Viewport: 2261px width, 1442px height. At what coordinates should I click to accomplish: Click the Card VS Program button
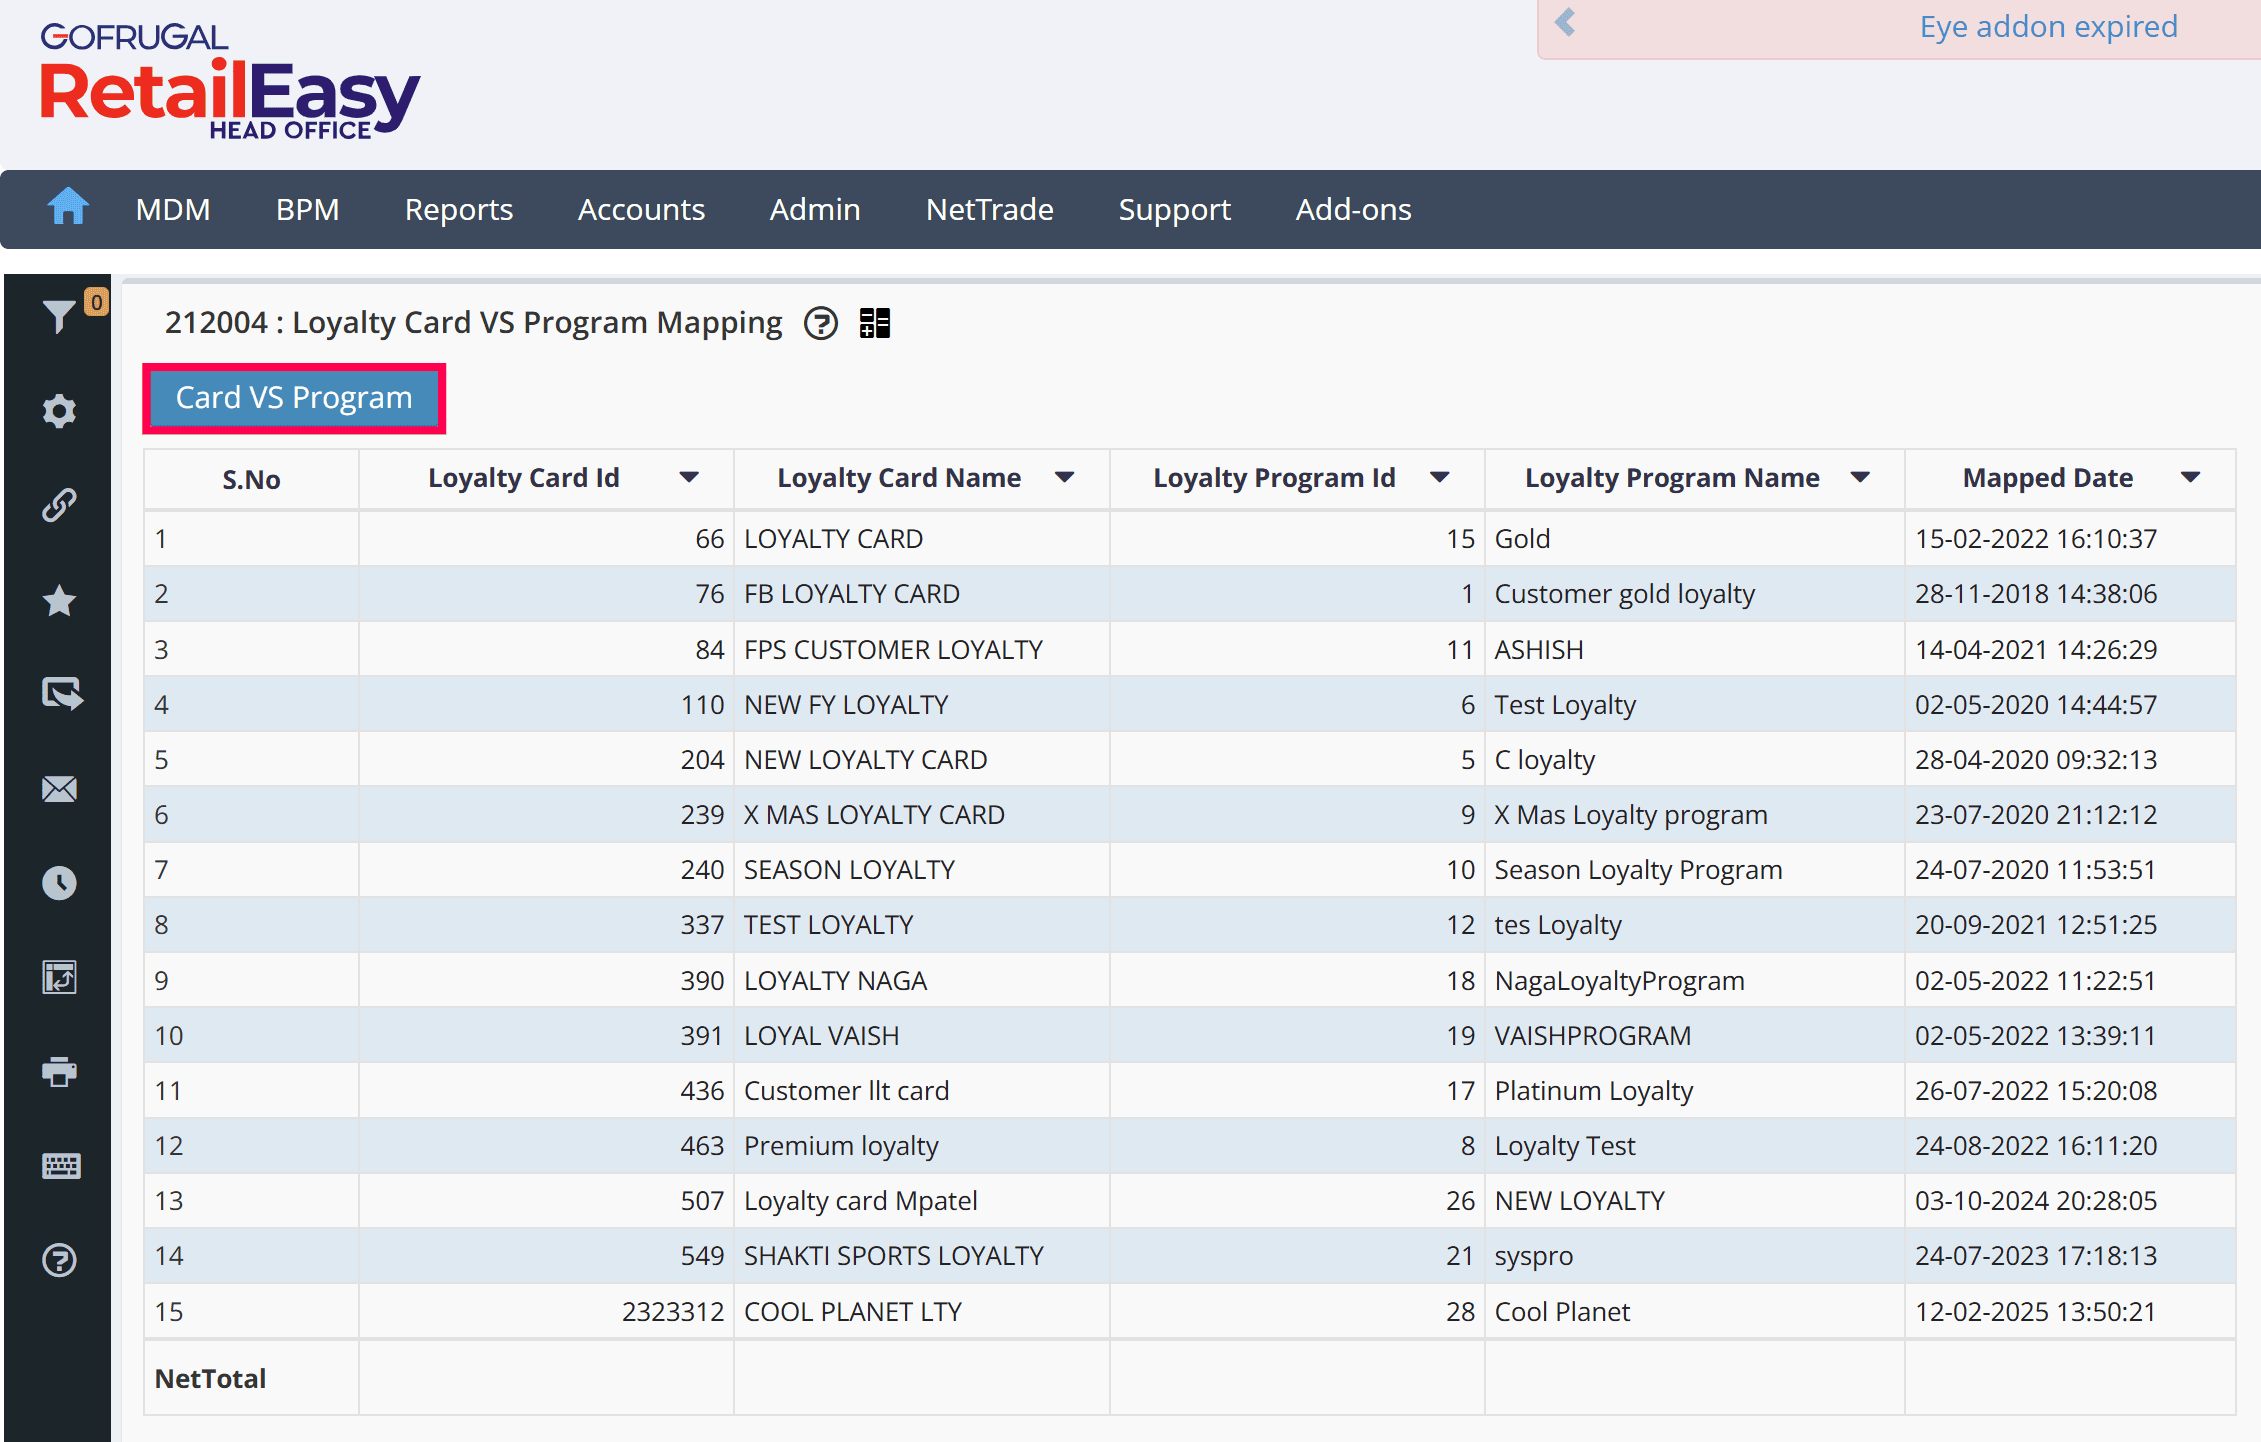tap(294, 398)
